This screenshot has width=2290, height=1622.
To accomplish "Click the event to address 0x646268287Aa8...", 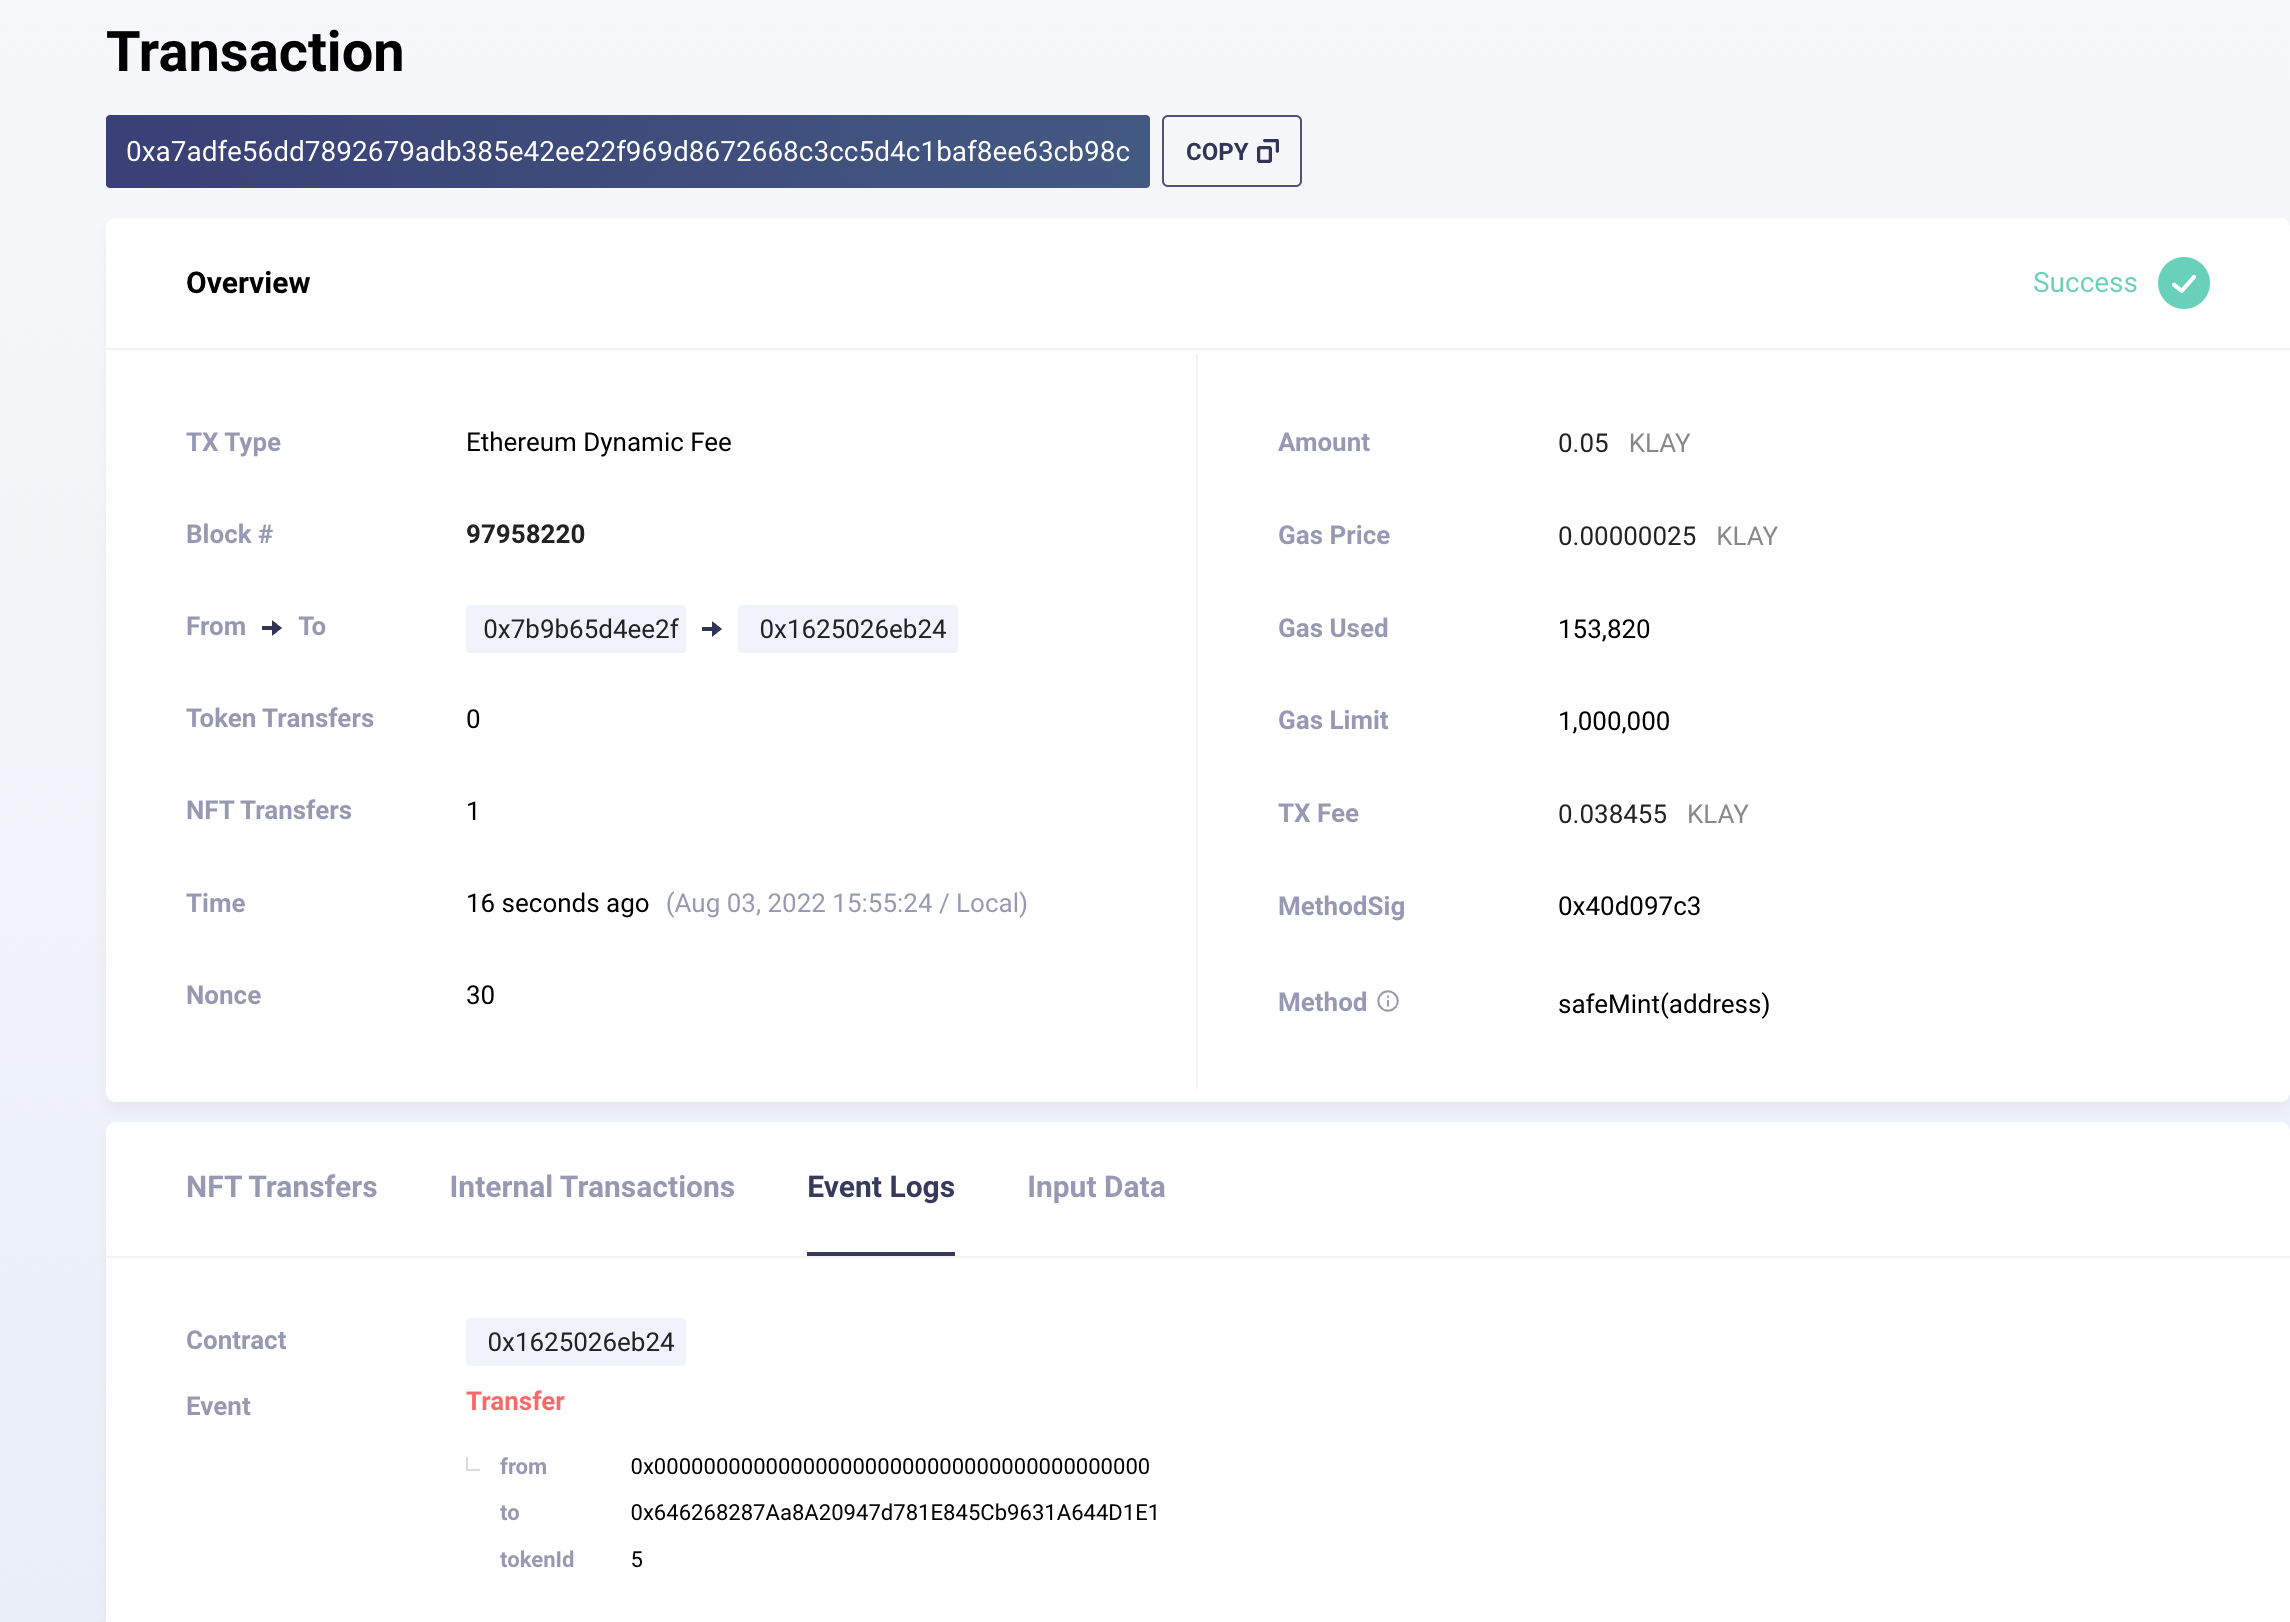I will tap(893, 1512).
